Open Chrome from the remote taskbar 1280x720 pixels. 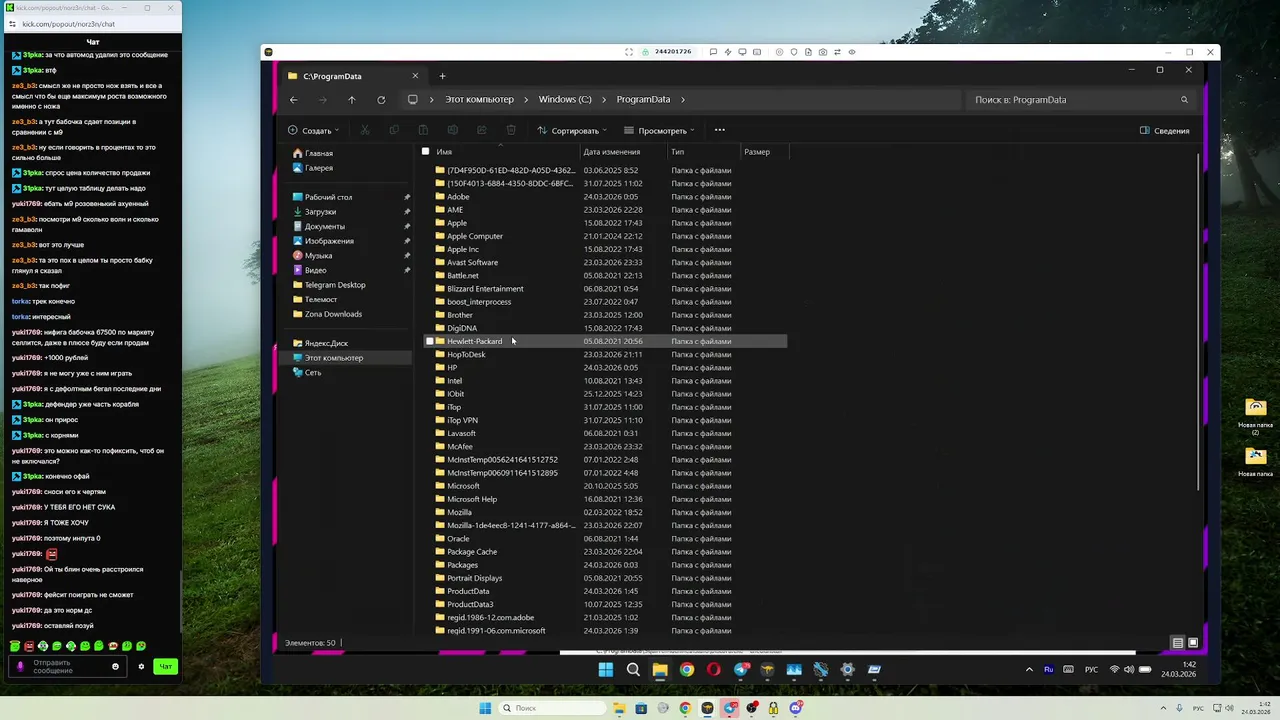click(x=687, y=670)
